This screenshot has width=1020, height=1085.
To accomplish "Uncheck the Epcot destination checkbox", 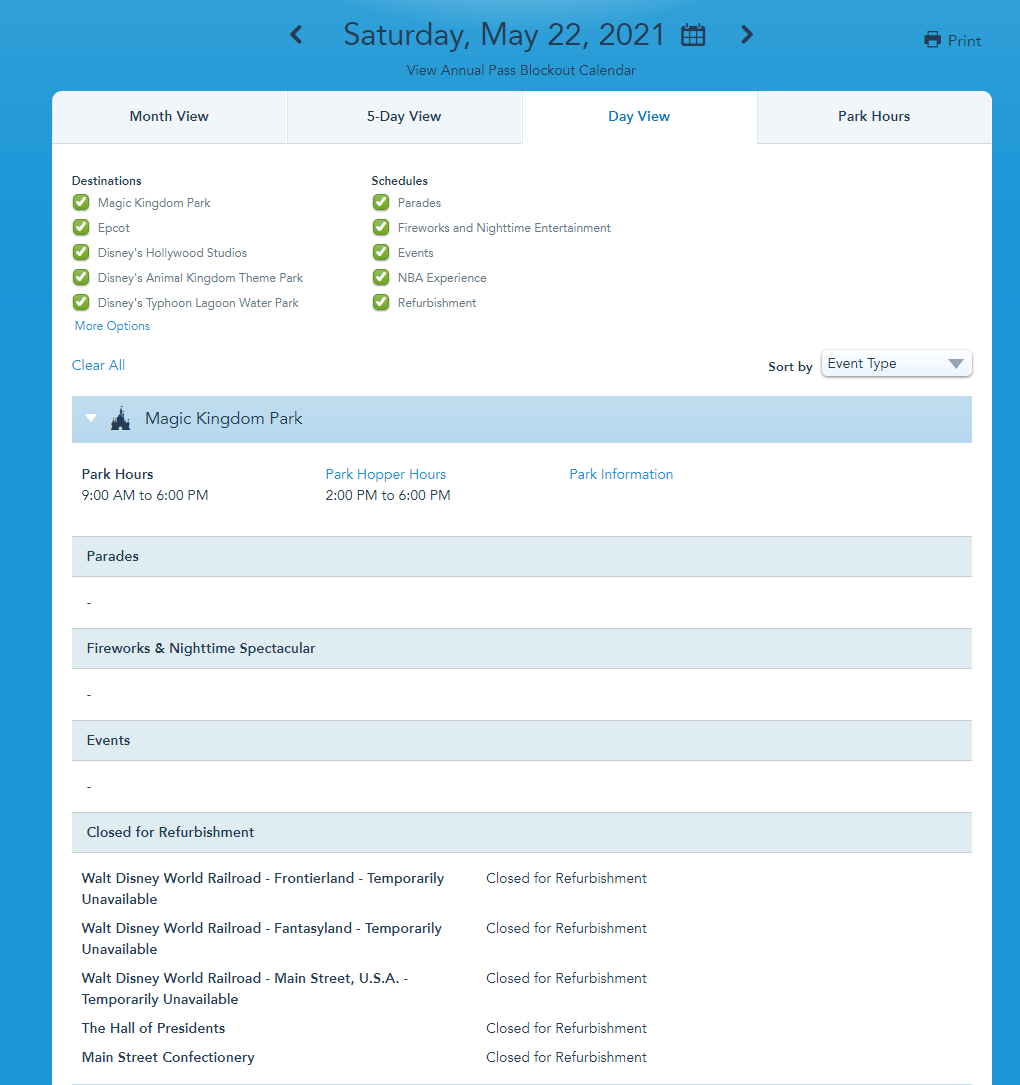I will (x=81, y=228).
